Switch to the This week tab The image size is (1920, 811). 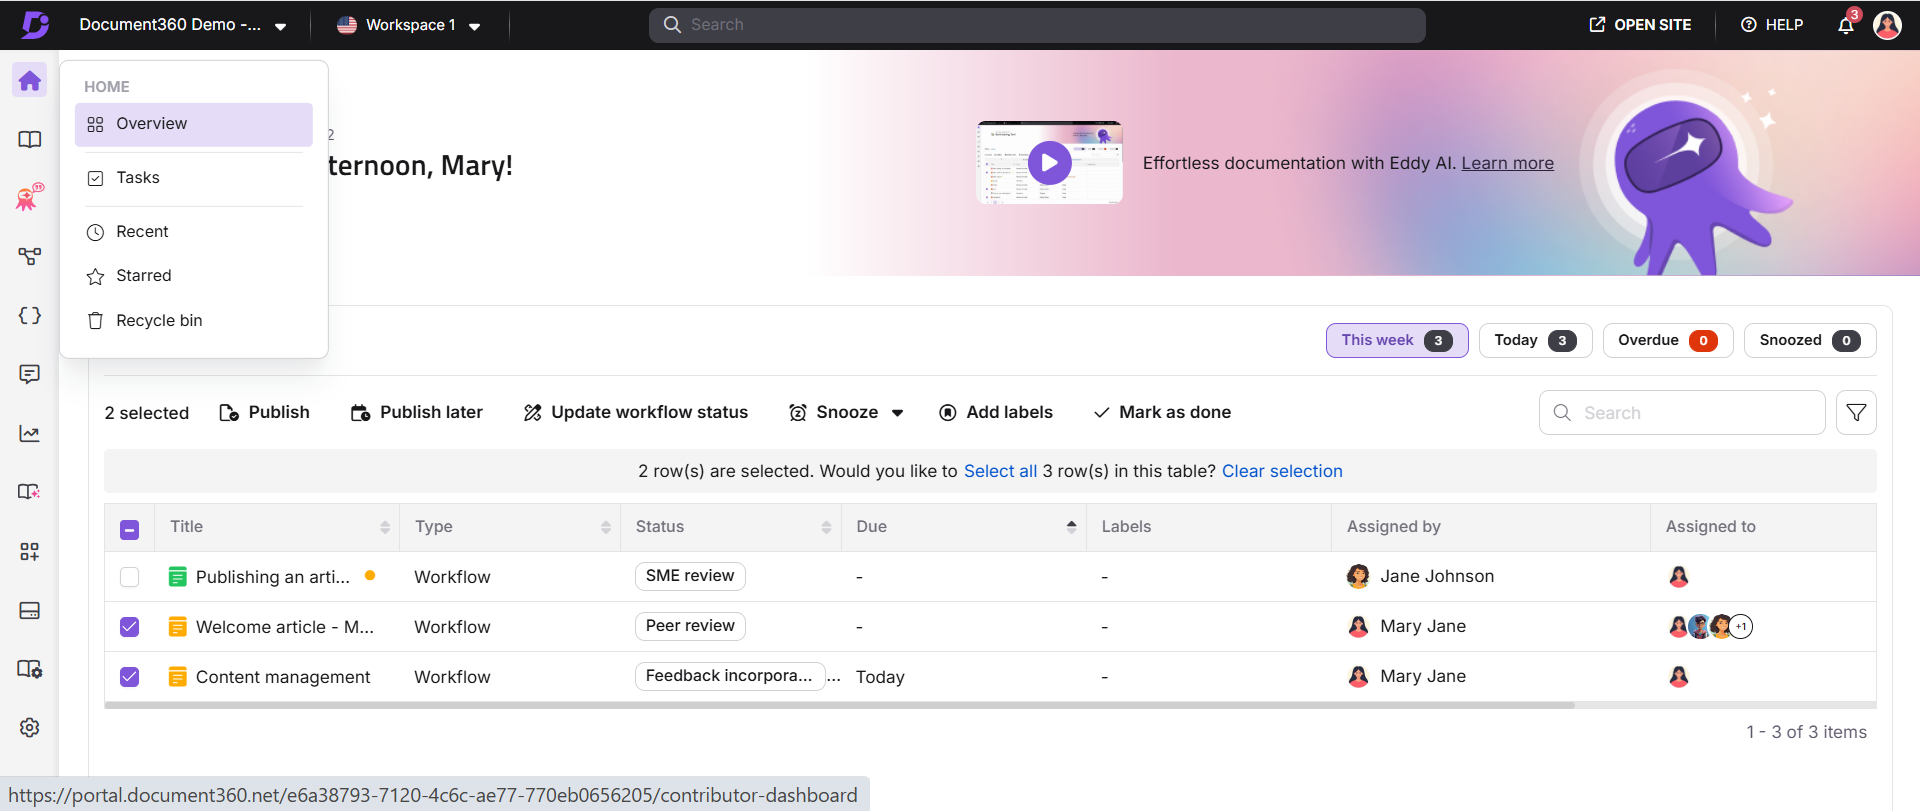[1397, 340]
